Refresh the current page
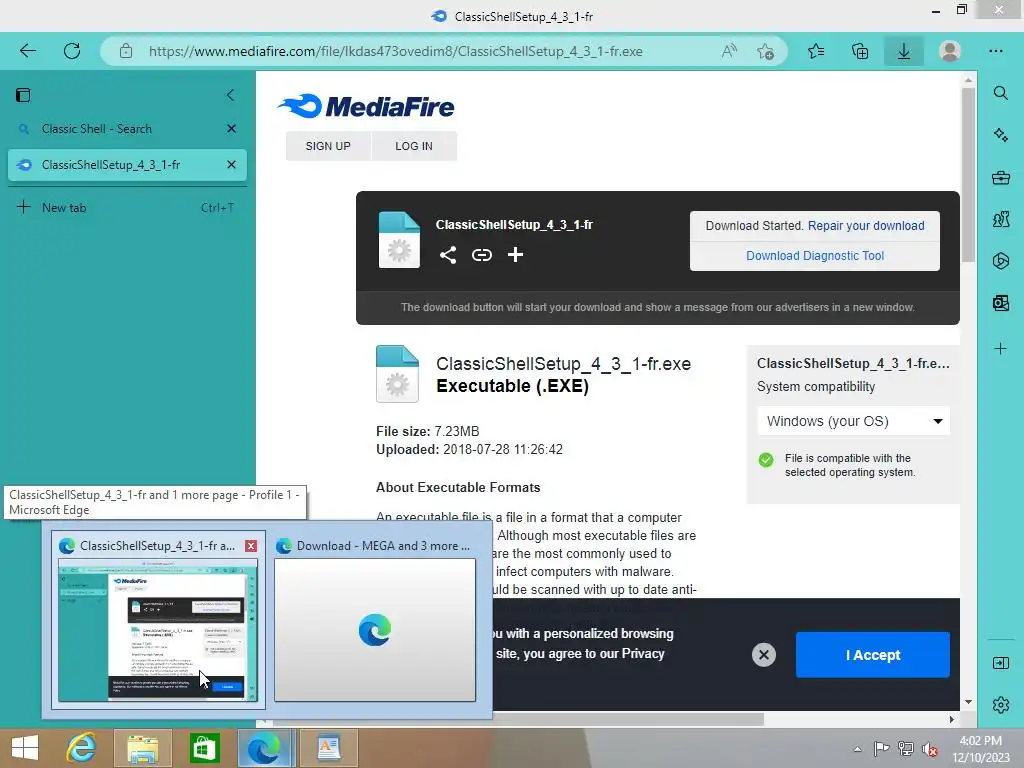The image size is (1024, 768). [x=72, y=51]
